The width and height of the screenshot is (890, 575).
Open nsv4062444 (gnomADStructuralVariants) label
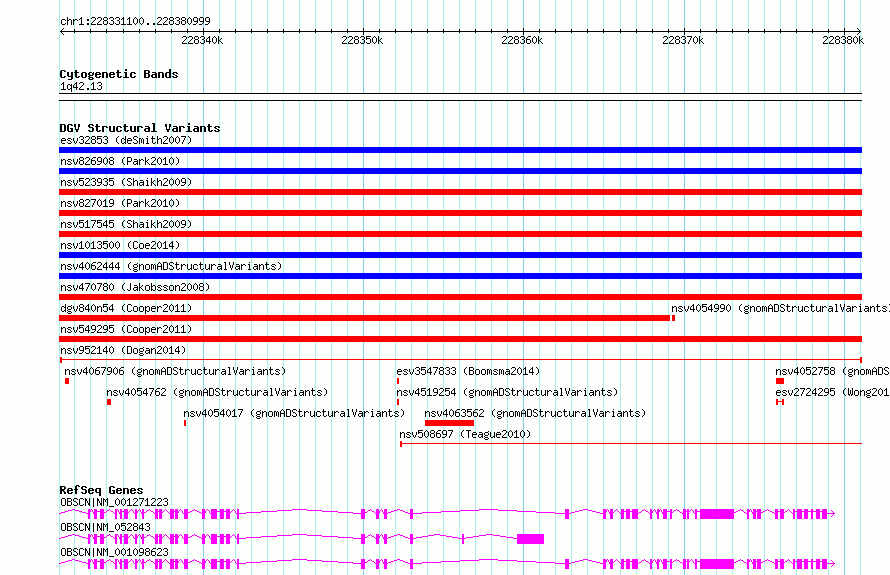click(171, 266)
